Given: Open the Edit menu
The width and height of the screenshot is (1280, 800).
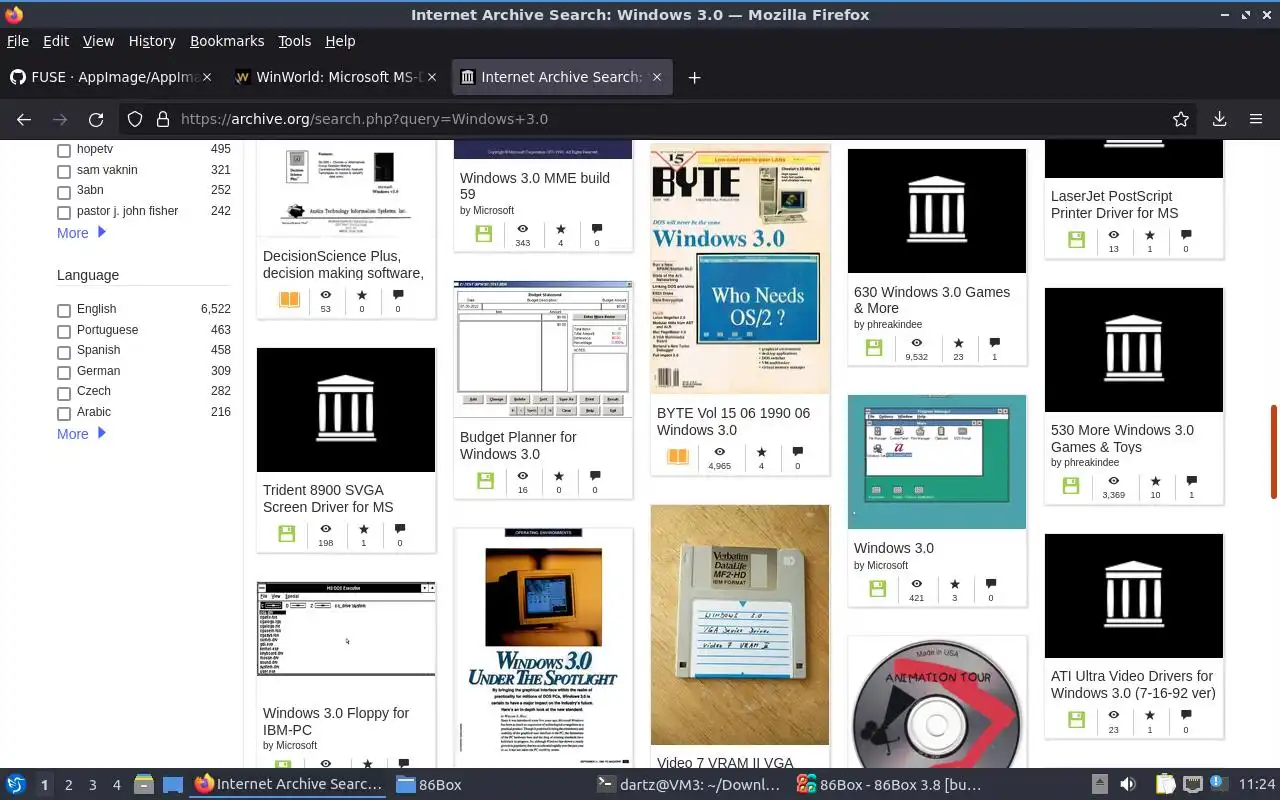Looking at the screenshot, I should (x=56, y=41).
